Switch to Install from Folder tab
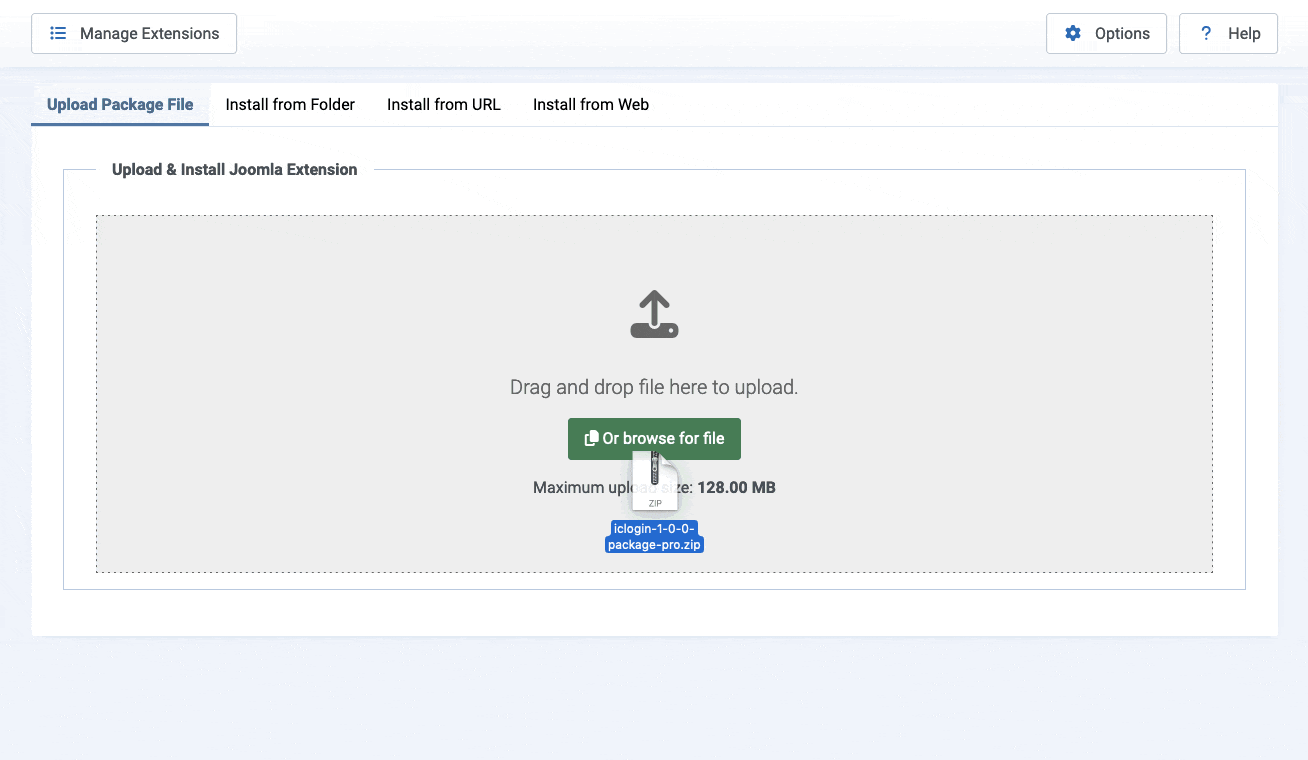Viewport: 1308px width, 760px height. tap(290, 104)
